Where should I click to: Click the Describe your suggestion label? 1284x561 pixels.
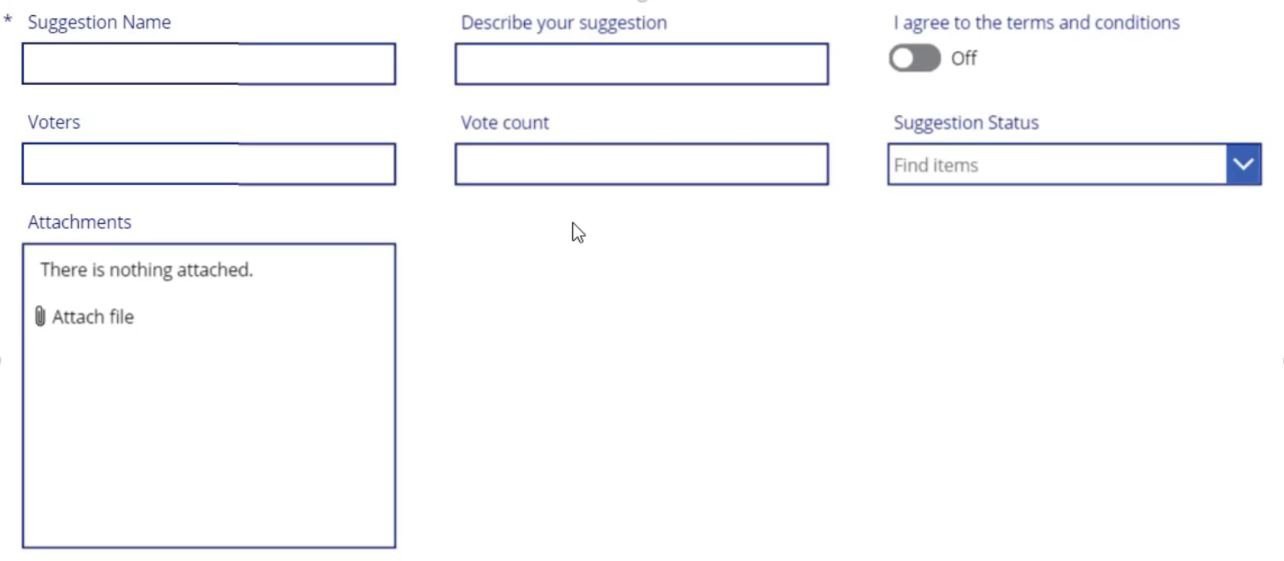[x=564, y=22]
